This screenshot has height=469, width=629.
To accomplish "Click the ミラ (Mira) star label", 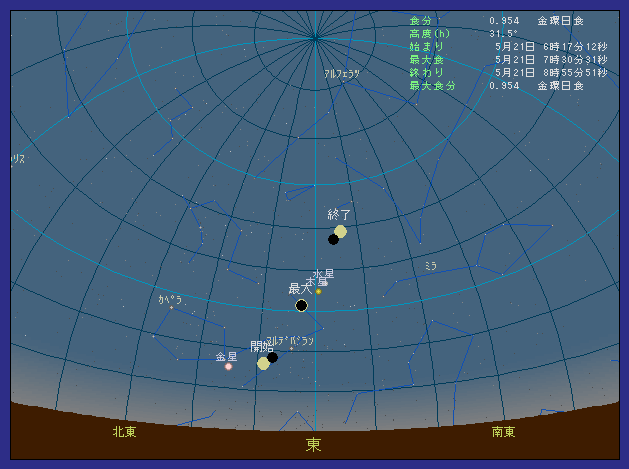I will 431,265.
